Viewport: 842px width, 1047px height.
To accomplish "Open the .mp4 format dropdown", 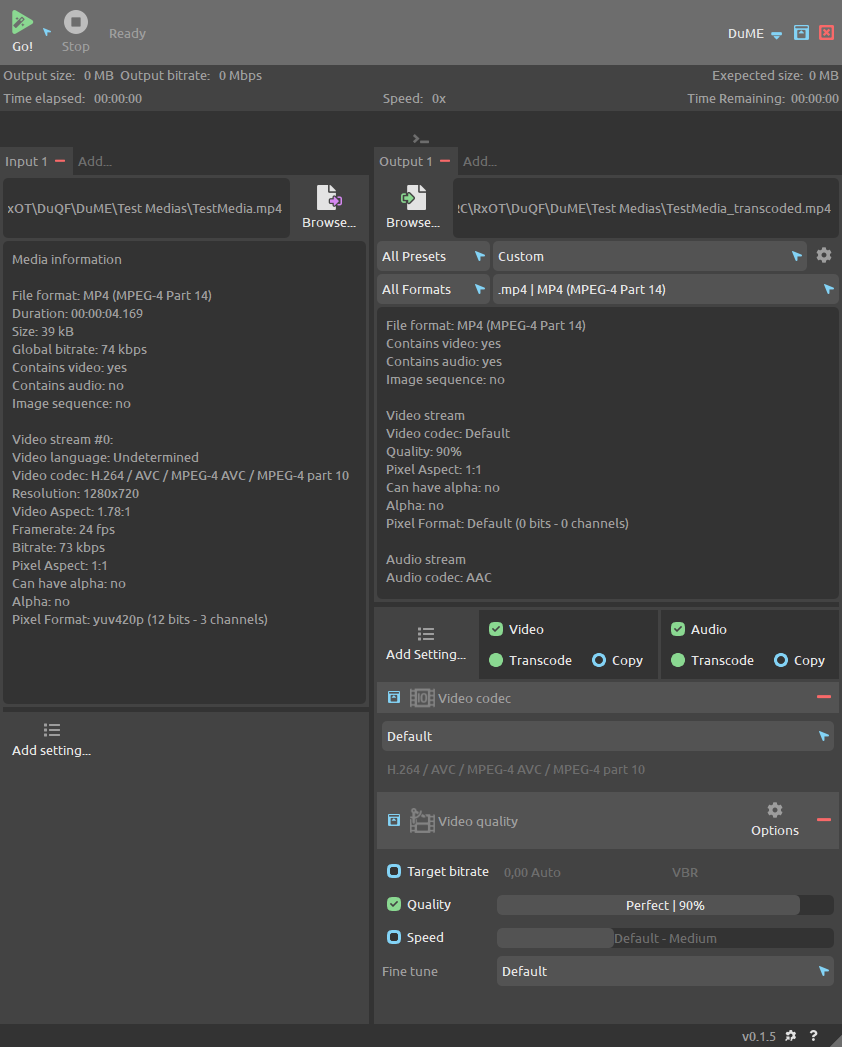I will coord(665,289).
